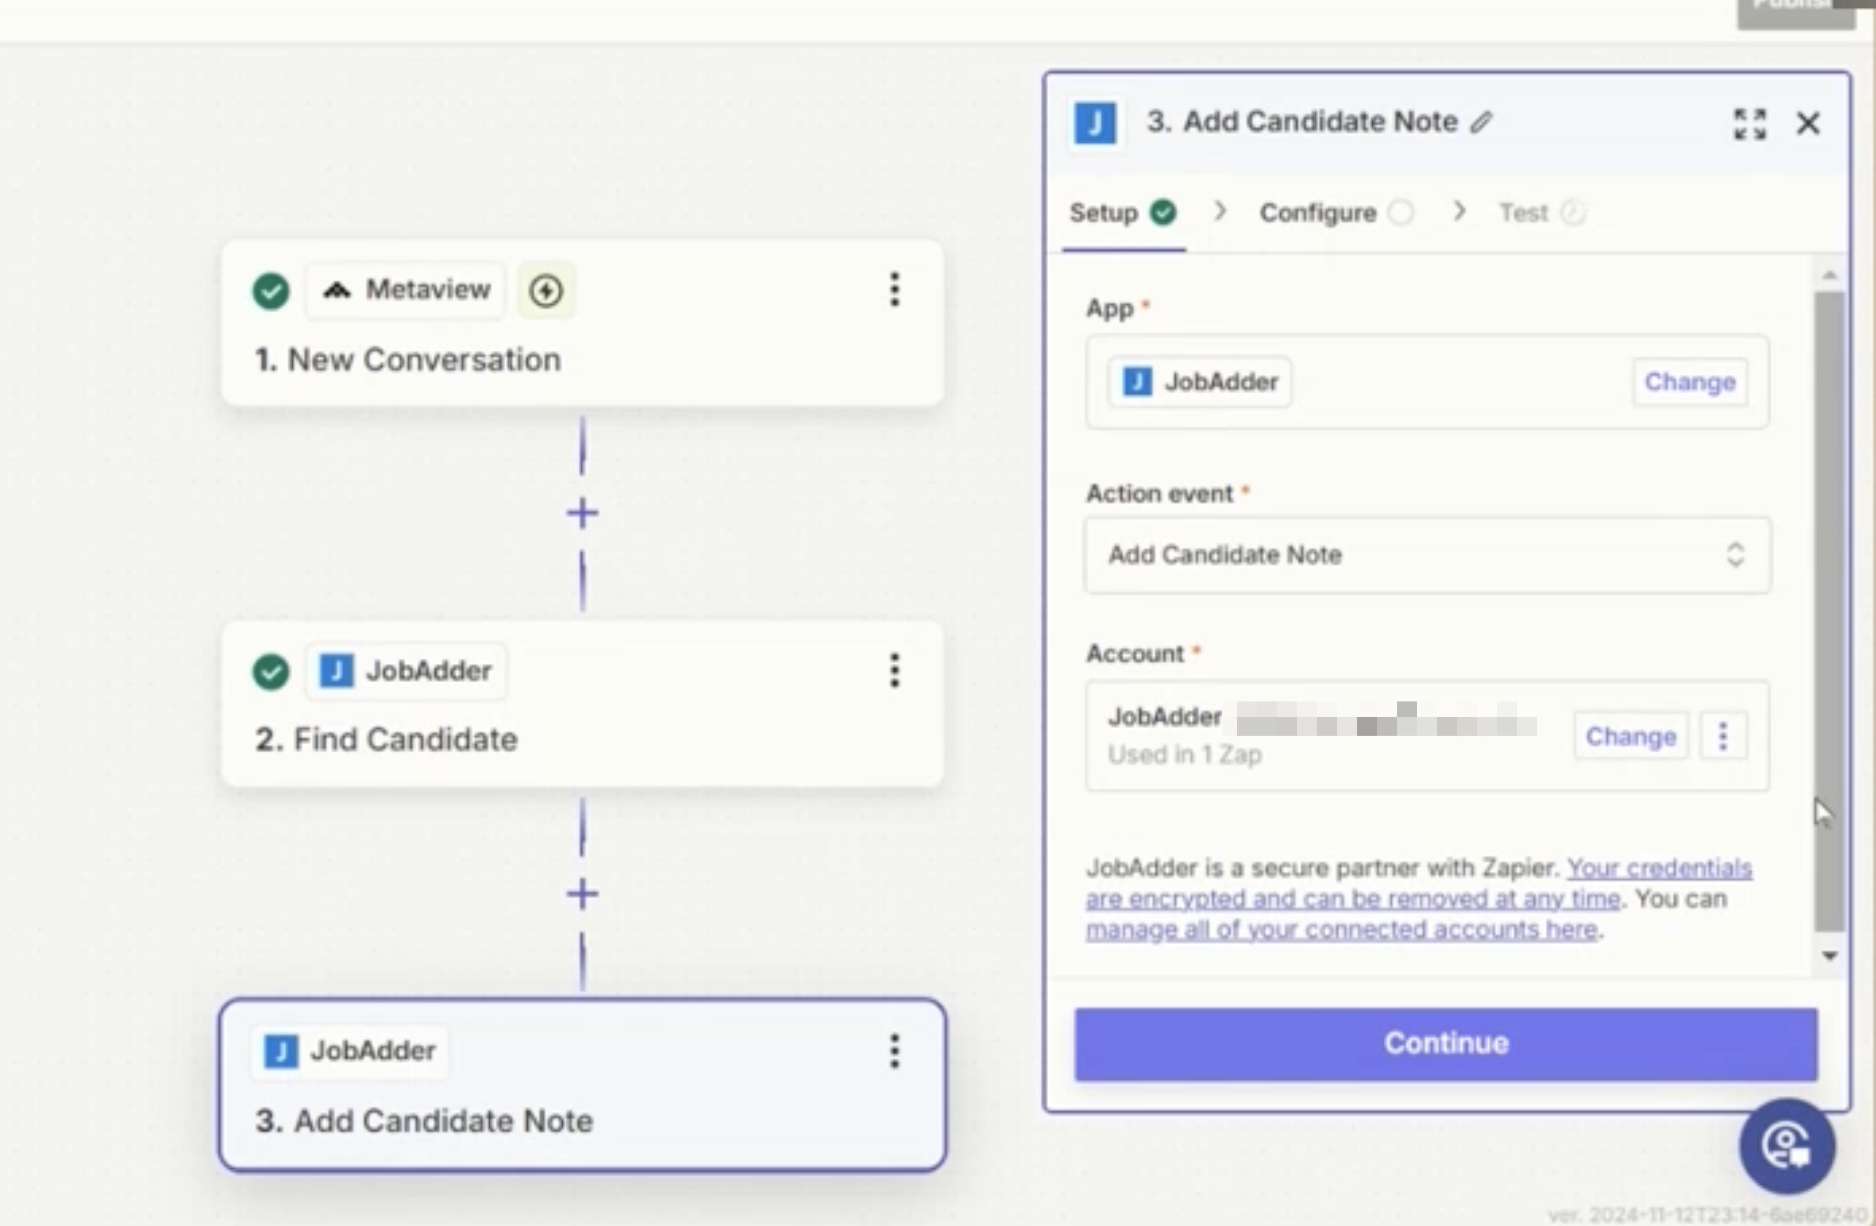1876x1226 pixels.
Task: Open the Action event dropdown
Action: pos(1427,555)
